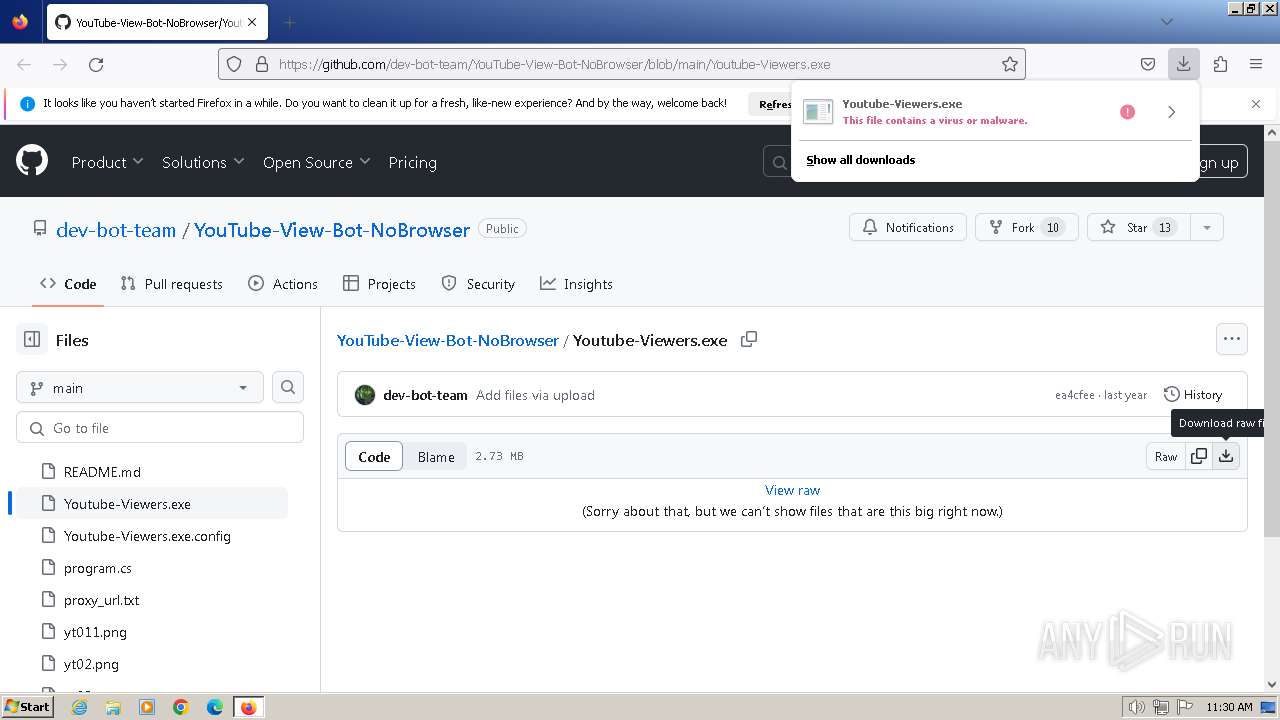1280x720 pixels.
Task: Click Show all downloads
Action: (860, 160)
